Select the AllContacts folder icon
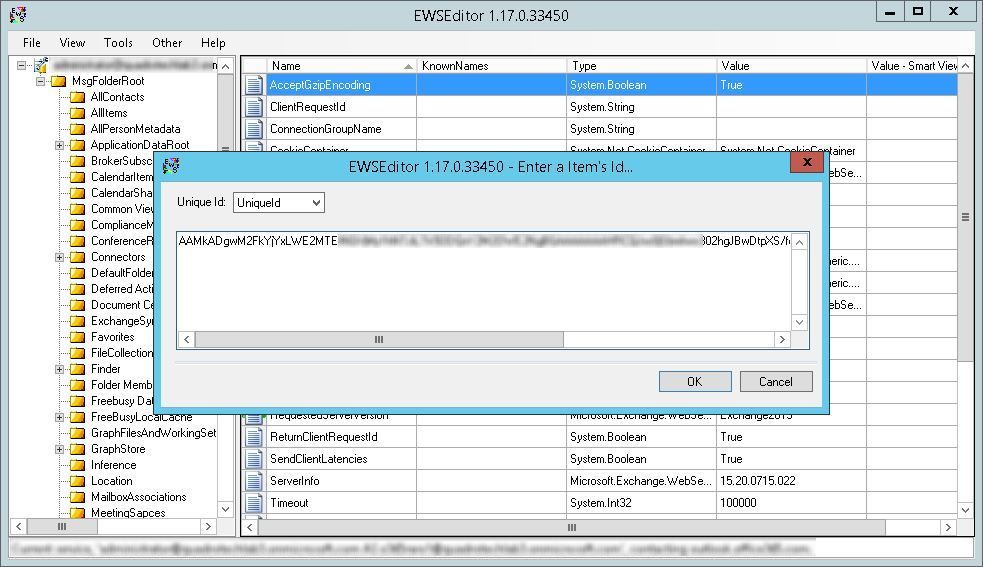 pyautogui.click(x=77, y=97)
